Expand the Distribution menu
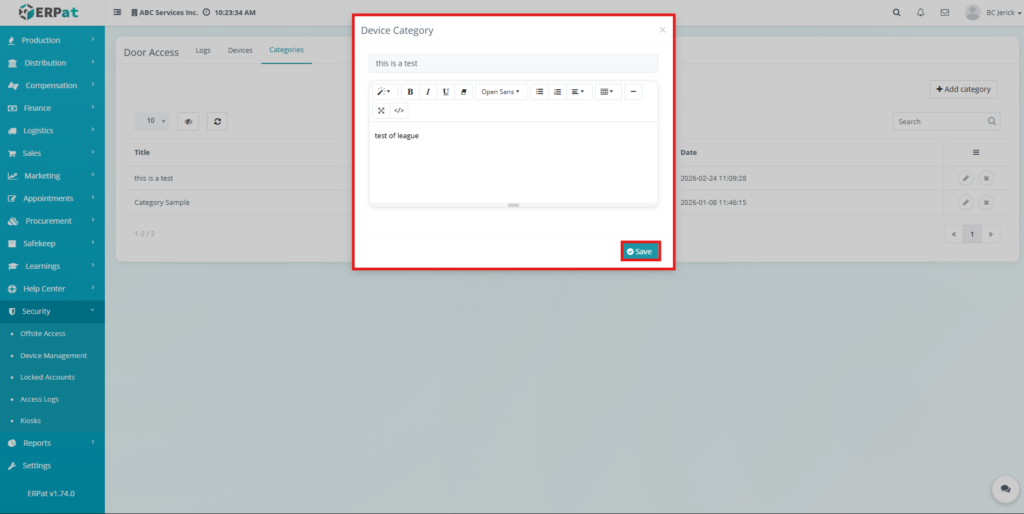Image resolution: width=1024 pixels, height=514 pixels. 52,63
